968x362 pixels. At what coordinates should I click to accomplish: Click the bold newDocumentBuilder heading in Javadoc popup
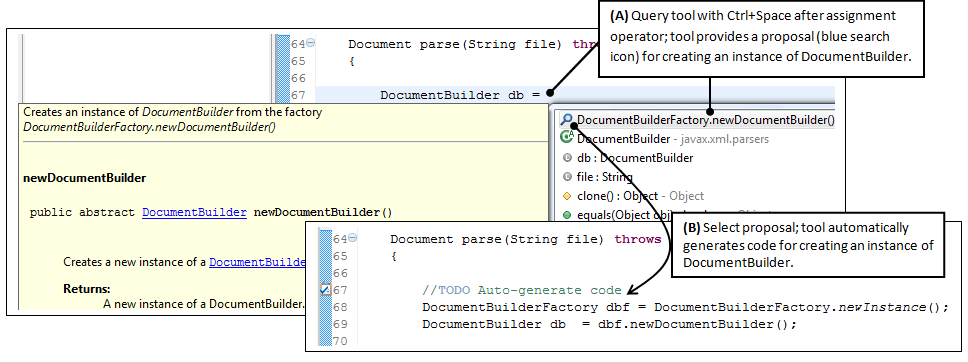(85, 178)
